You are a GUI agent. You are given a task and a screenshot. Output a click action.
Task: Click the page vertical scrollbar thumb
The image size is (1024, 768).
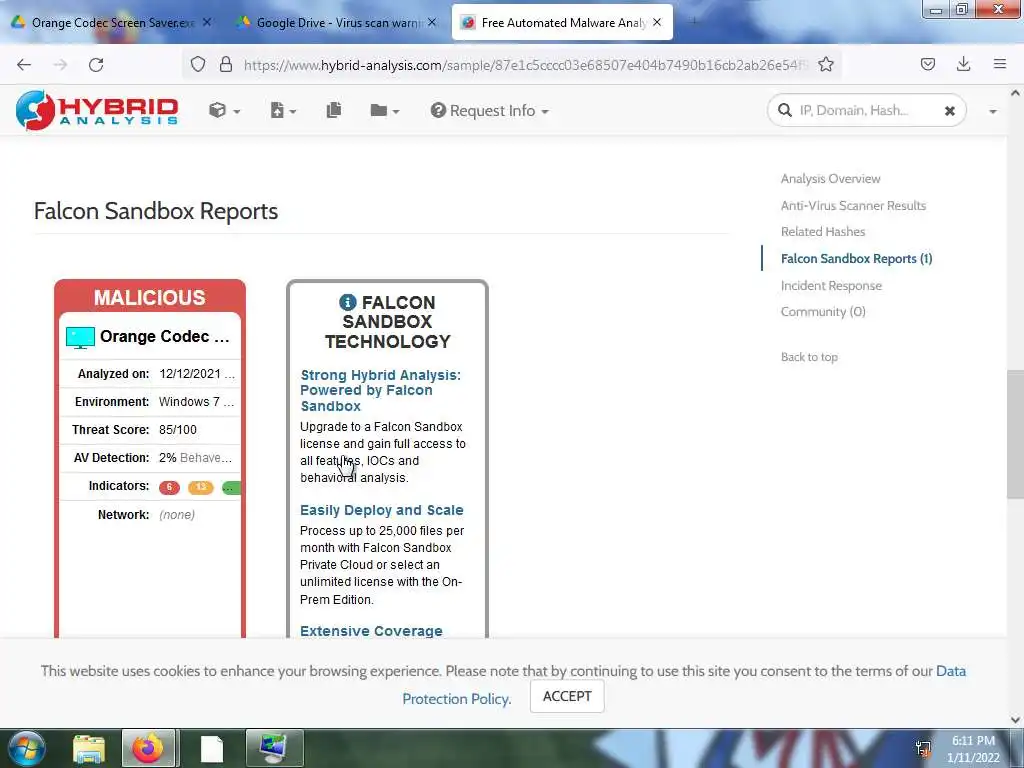(1015, 434)
